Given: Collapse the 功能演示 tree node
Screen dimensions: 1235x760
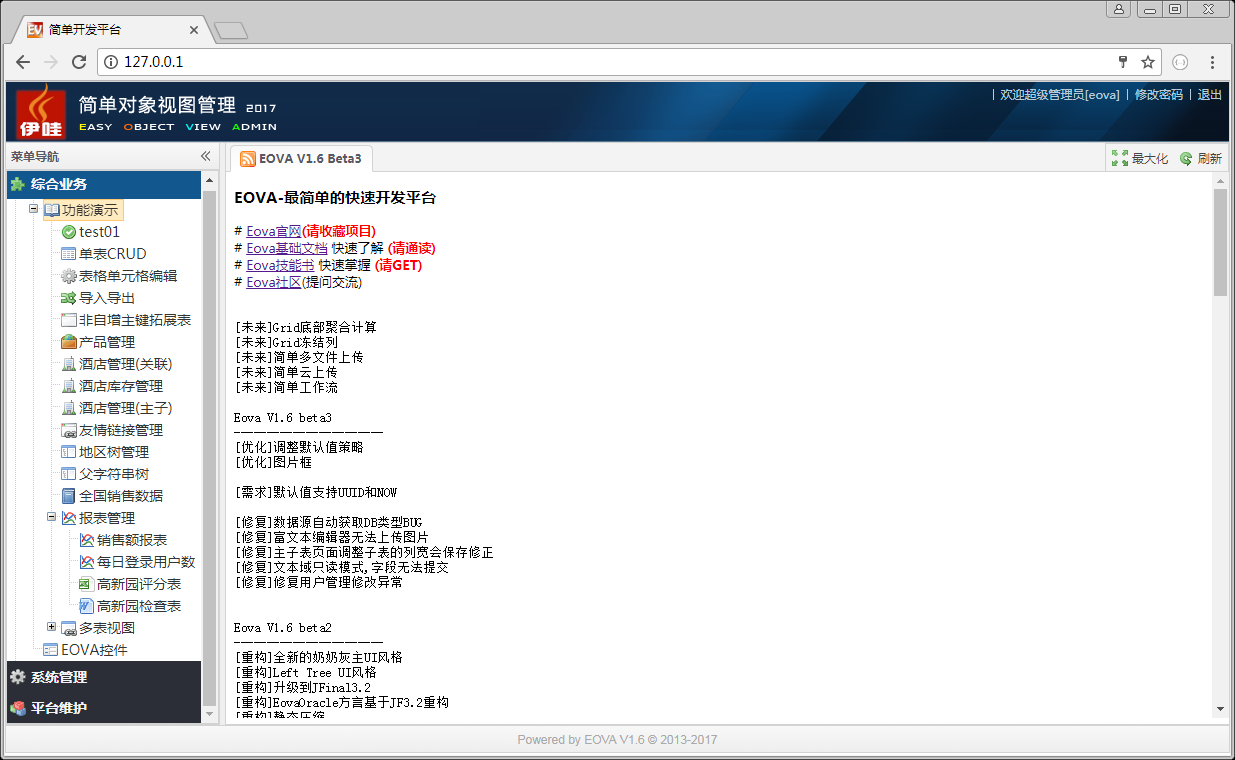Looking at the screenshot, I should (x=34, y=210).
